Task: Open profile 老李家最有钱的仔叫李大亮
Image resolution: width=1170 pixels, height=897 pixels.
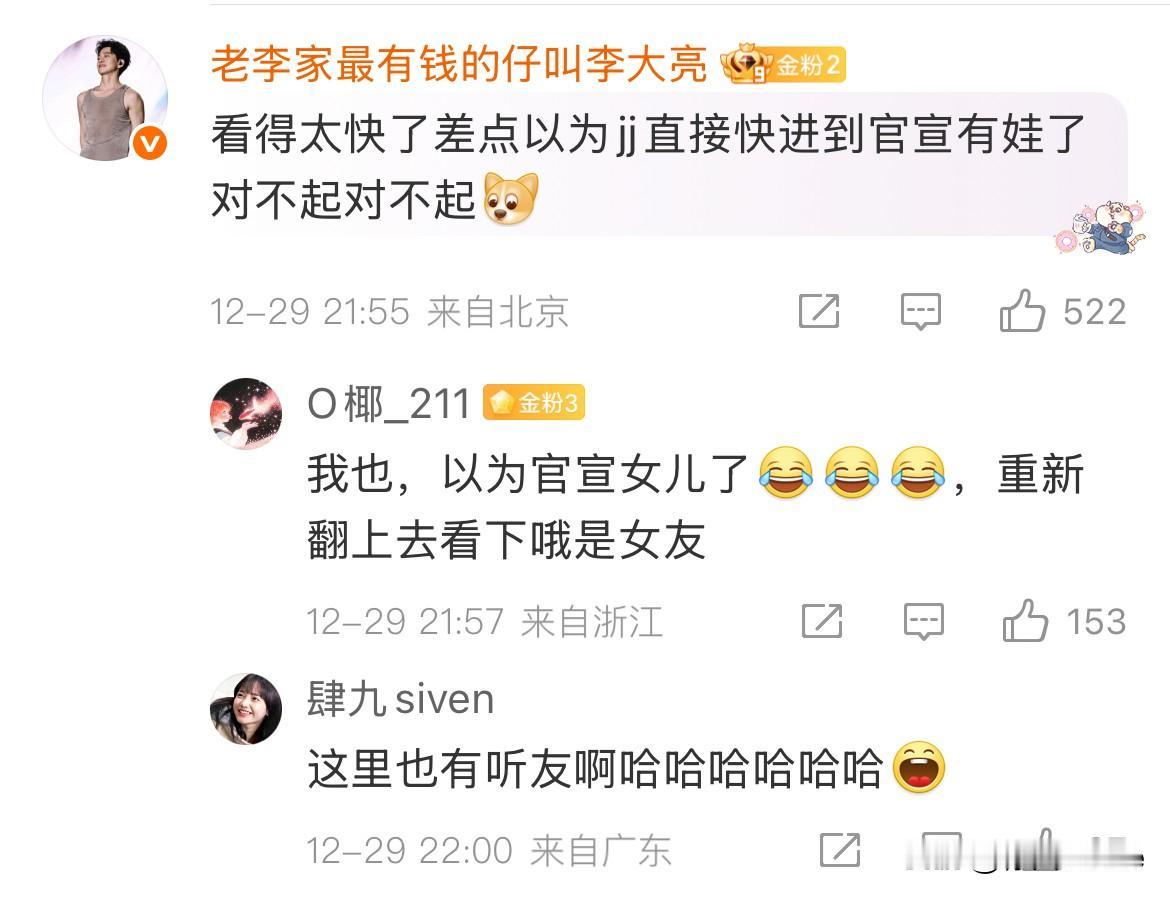Action: [459, 63]
